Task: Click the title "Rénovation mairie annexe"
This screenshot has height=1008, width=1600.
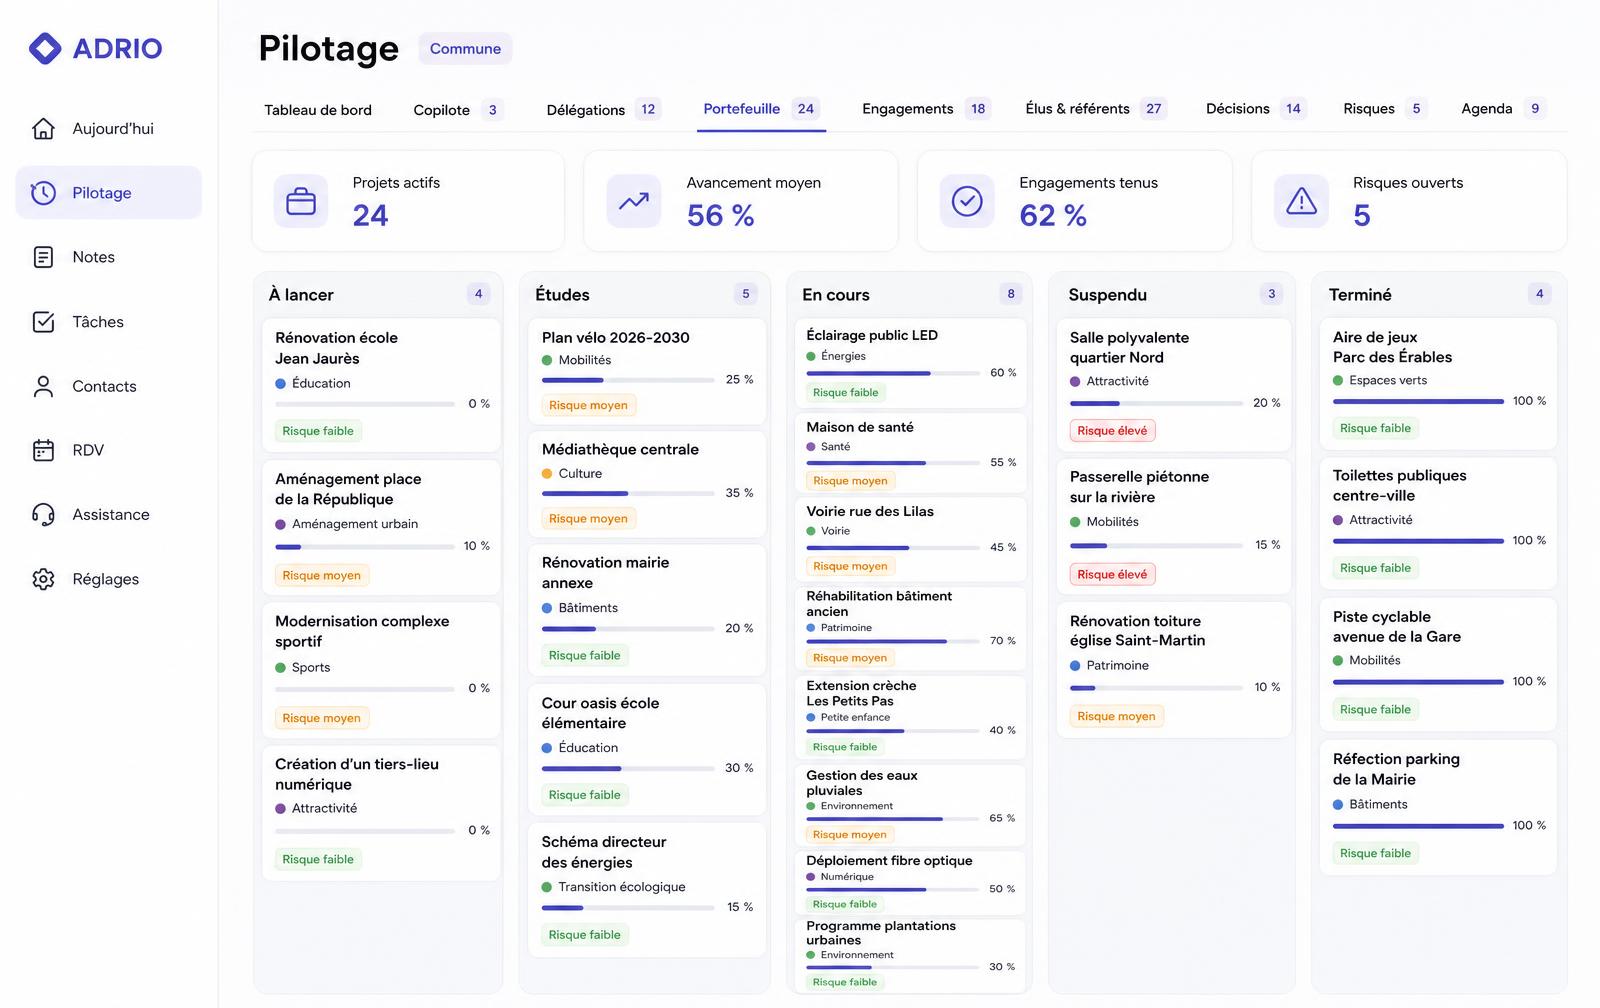Action: pos(605,573)
